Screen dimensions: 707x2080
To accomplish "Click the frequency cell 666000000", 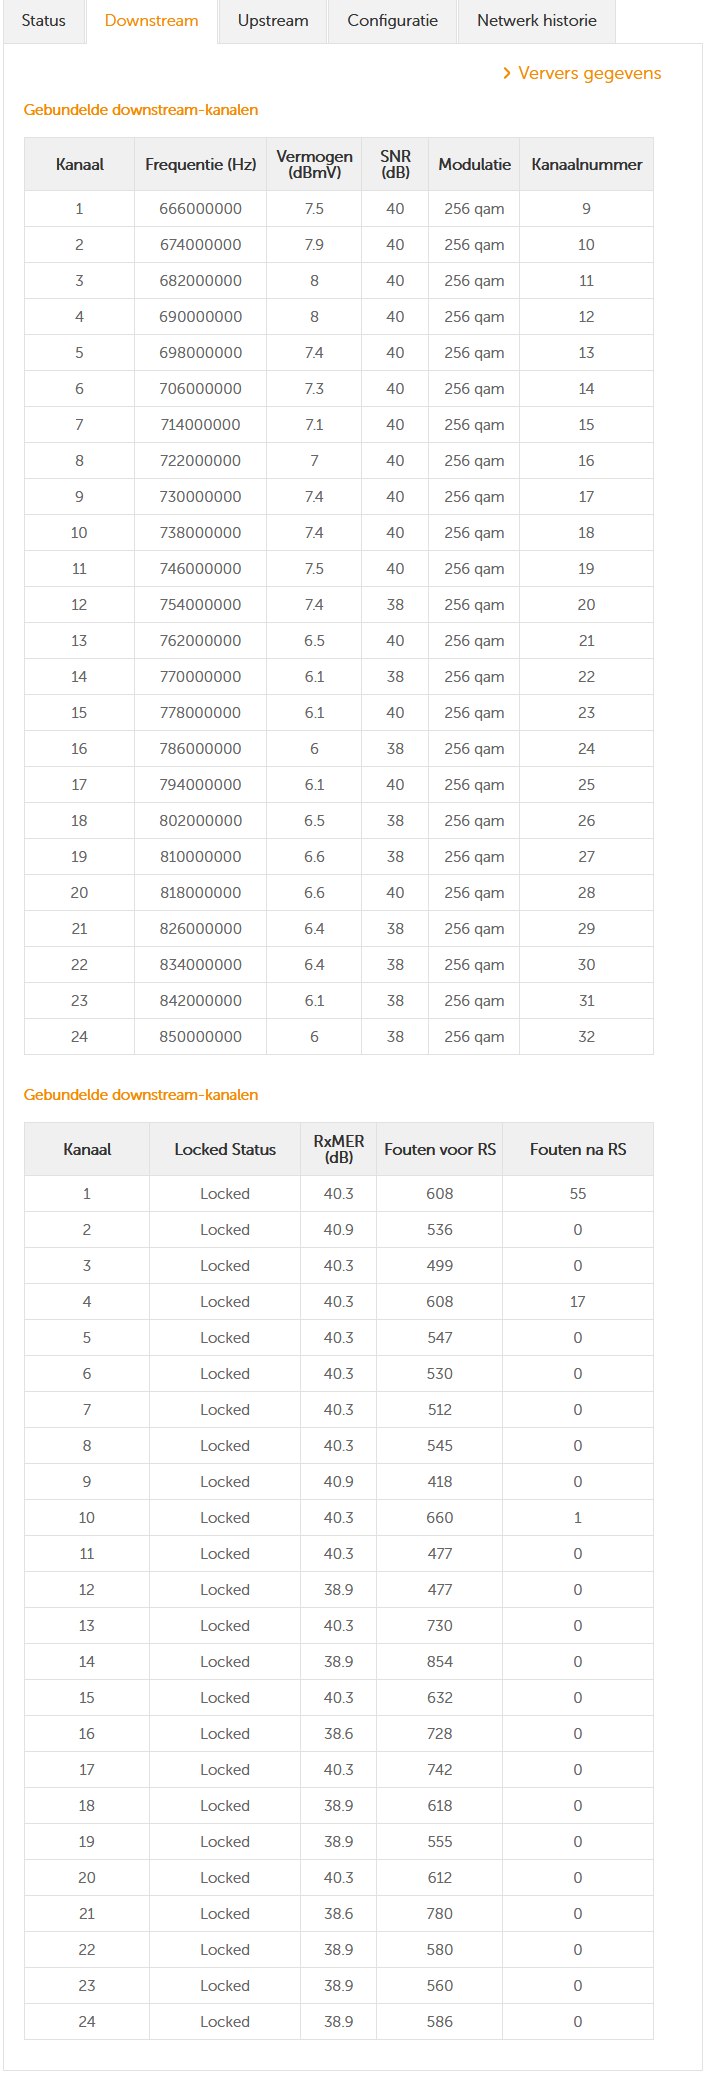I will (x=200, y=209).
